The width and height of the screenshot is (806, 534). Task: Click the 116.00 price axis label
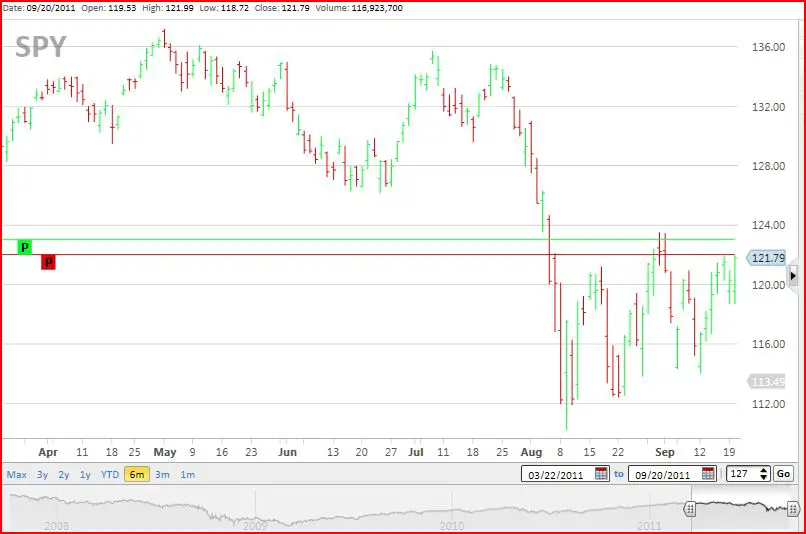tap(768, 344)
